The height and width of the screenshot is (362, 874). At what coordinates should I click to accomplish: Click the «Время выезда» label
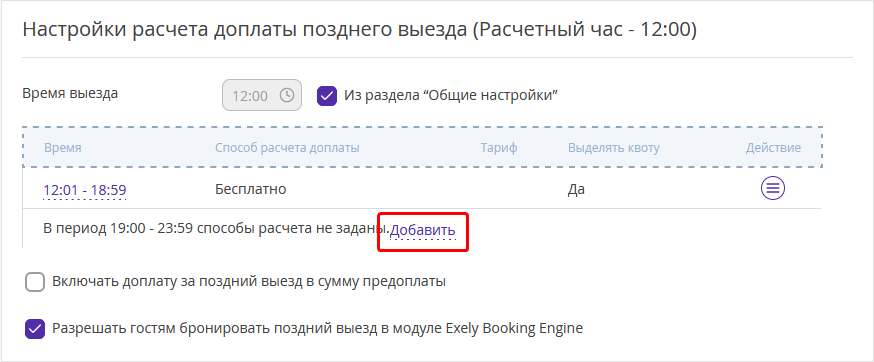click(70, 93)
